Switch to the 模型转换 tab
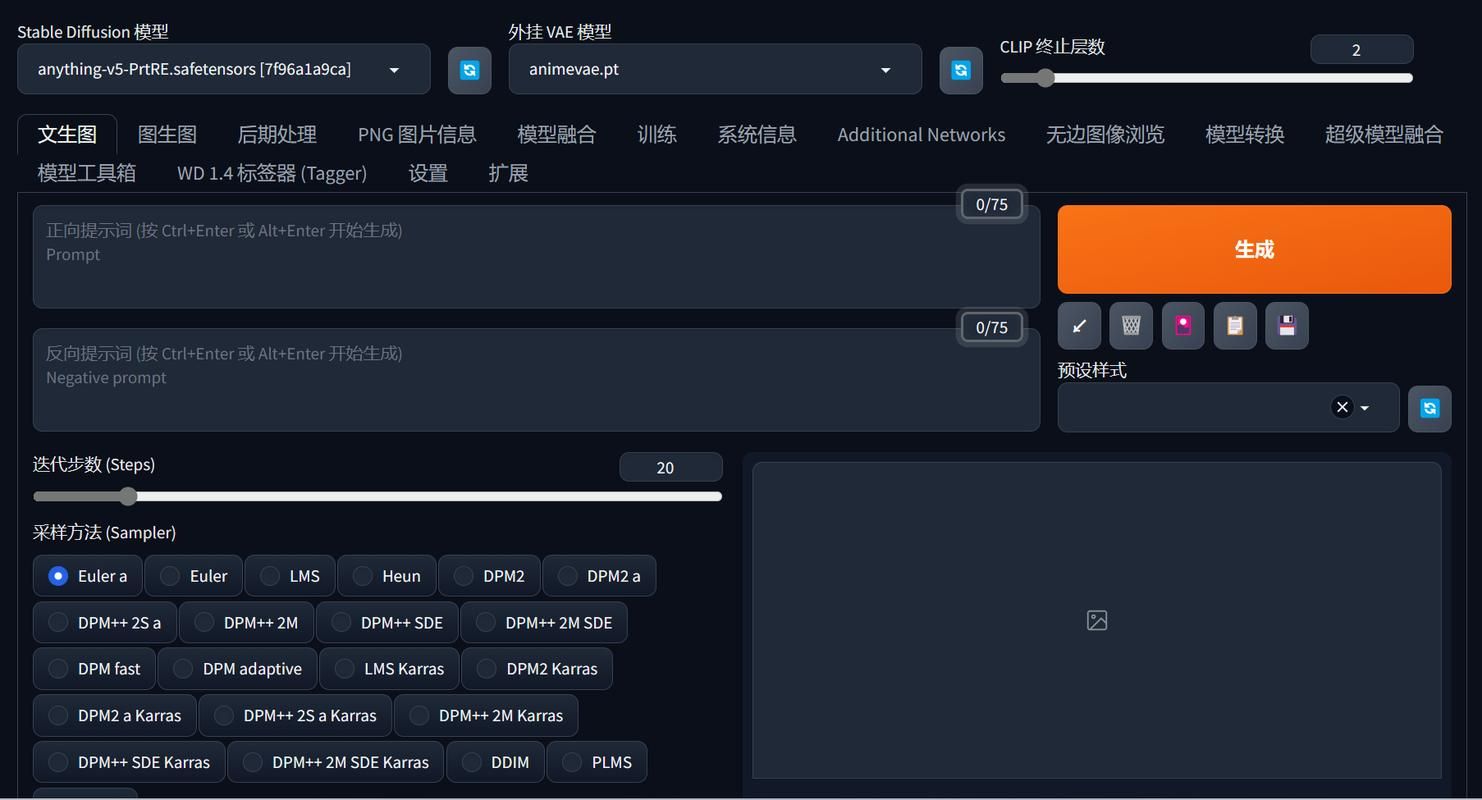The height and width of the screenshot is (800, 1482). [x=1245, y=135]
